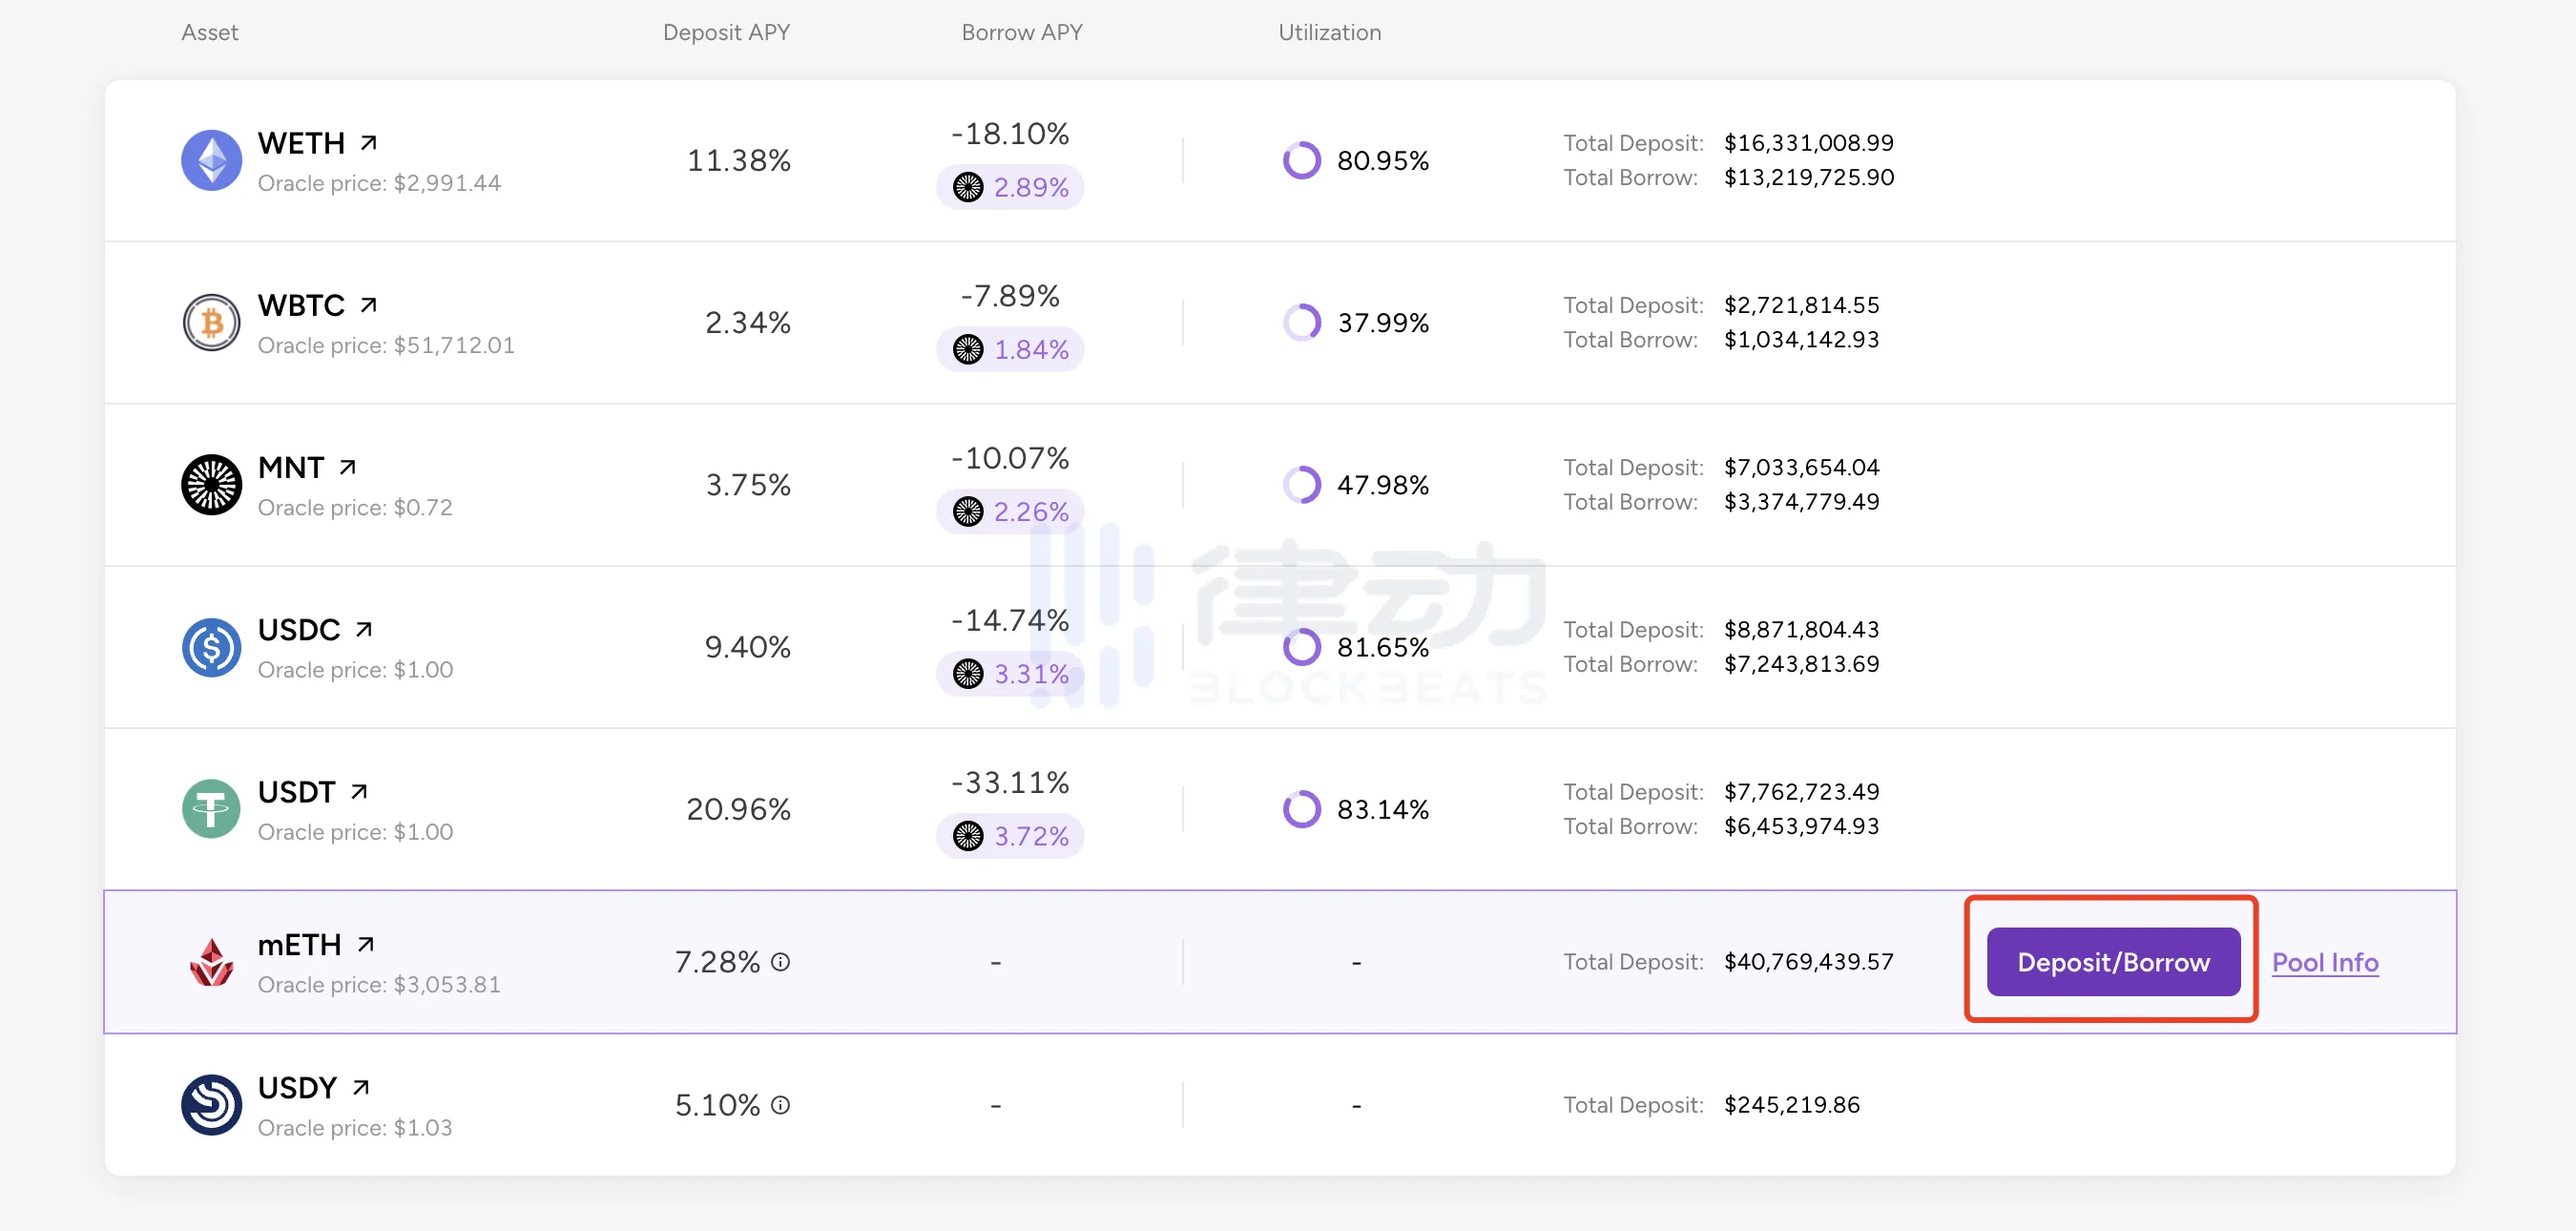Screen dimensions: 2576x1231
Task: Click the WETH utilization ring 80.95%
Action: pyautogui.click(x=1301, y=160)
